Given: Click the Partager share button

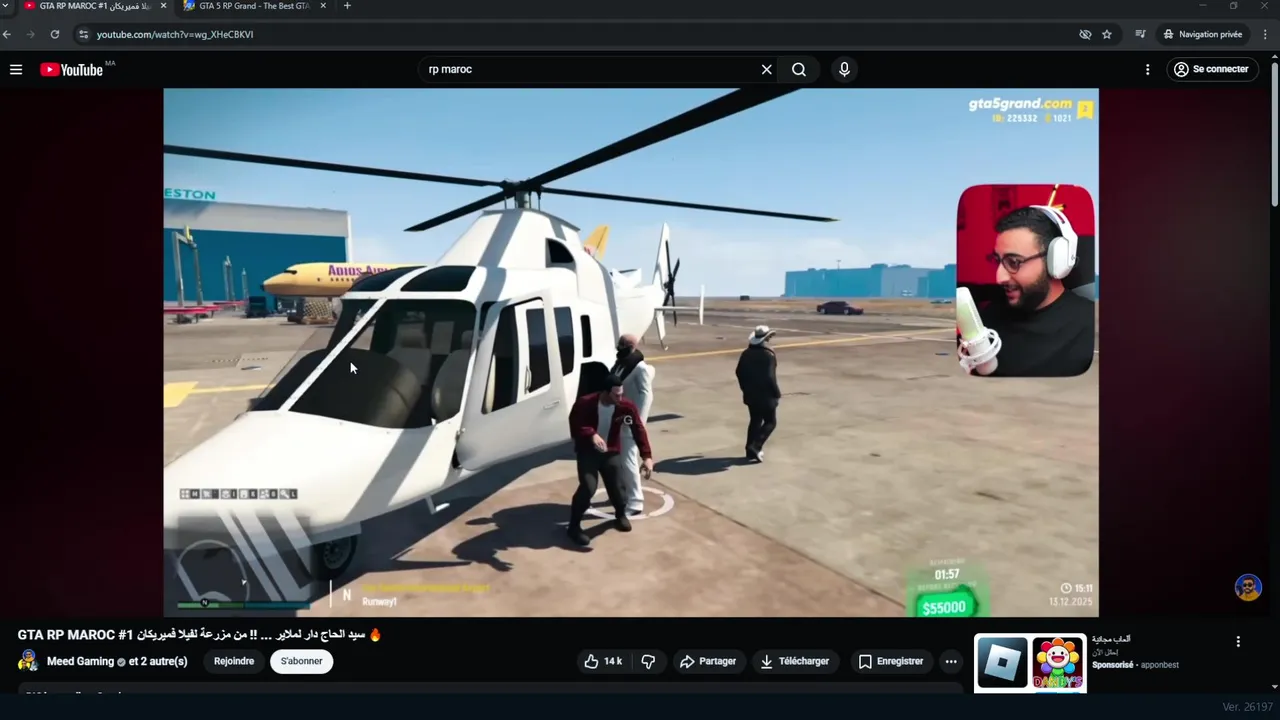Looking at the screenshot, I should (708, 661).
